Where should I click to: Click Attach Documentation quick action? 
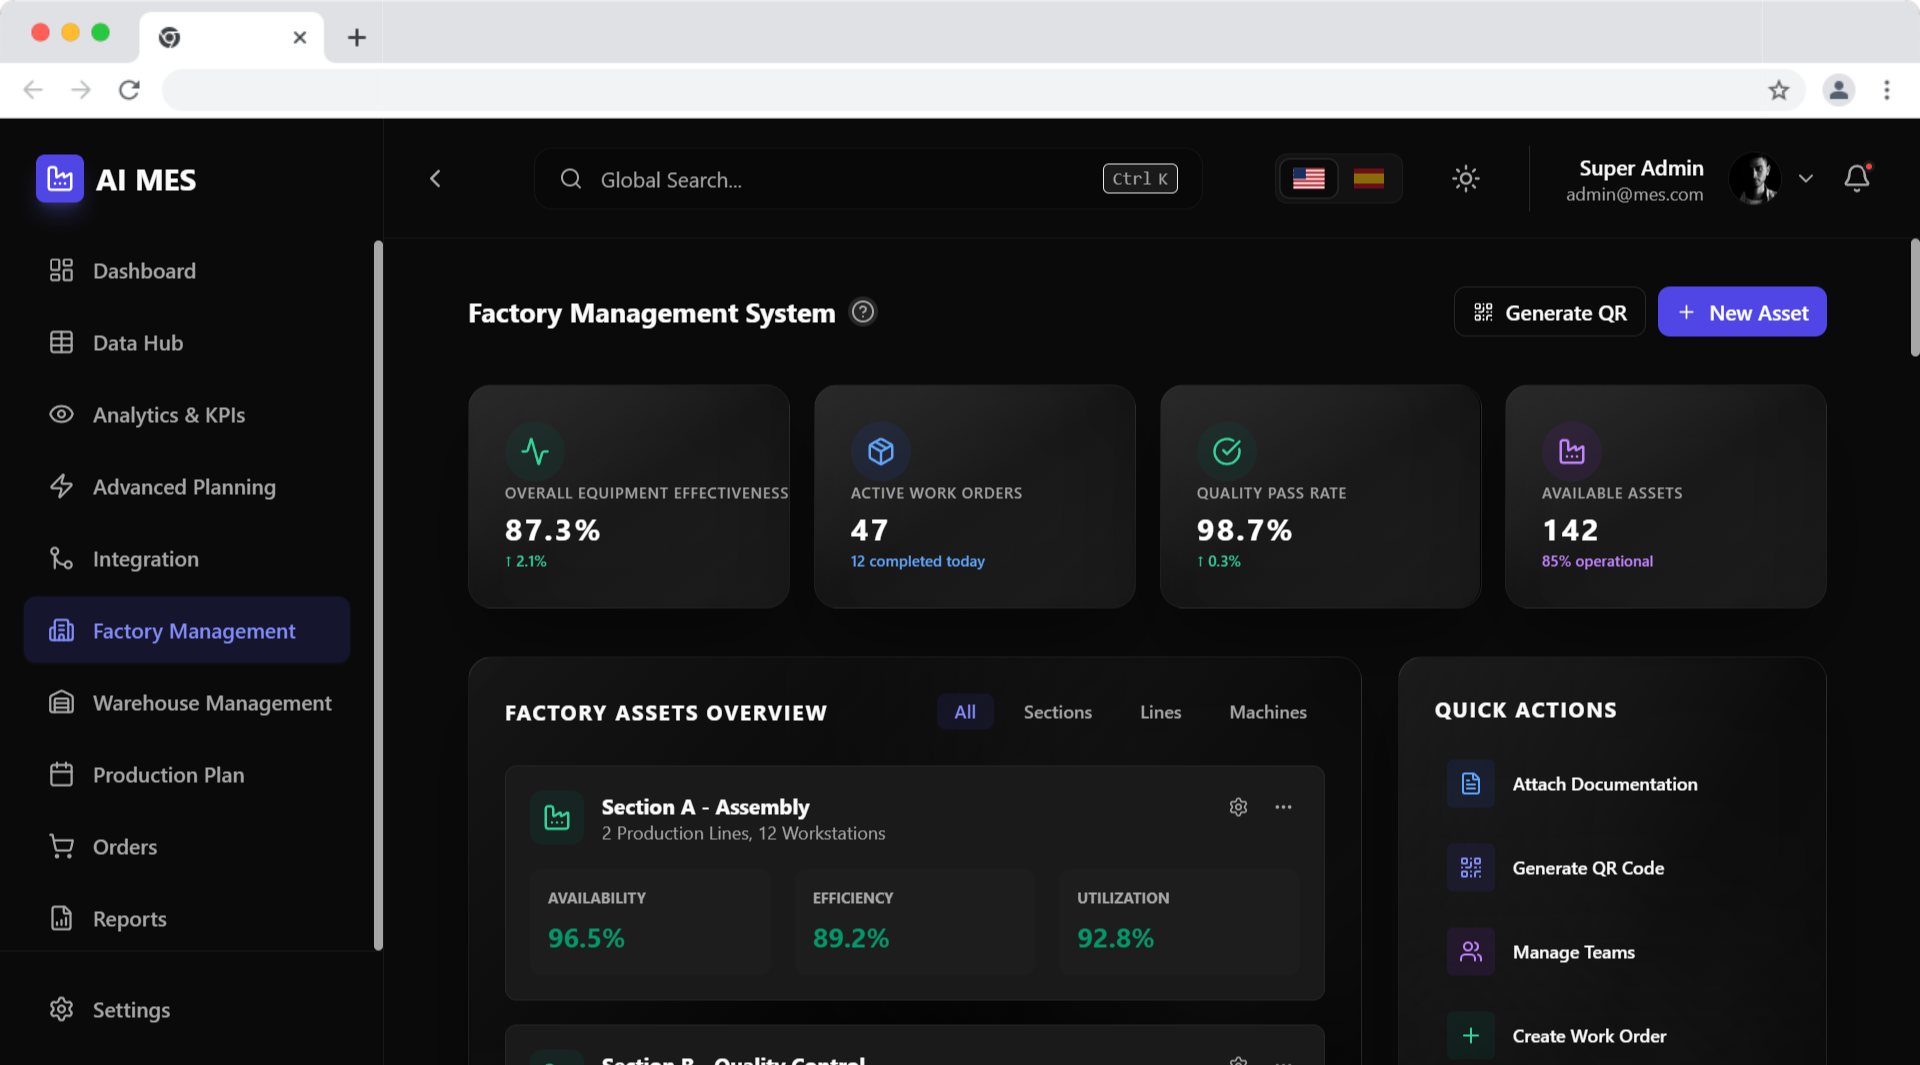click(x=1612, y=784)
